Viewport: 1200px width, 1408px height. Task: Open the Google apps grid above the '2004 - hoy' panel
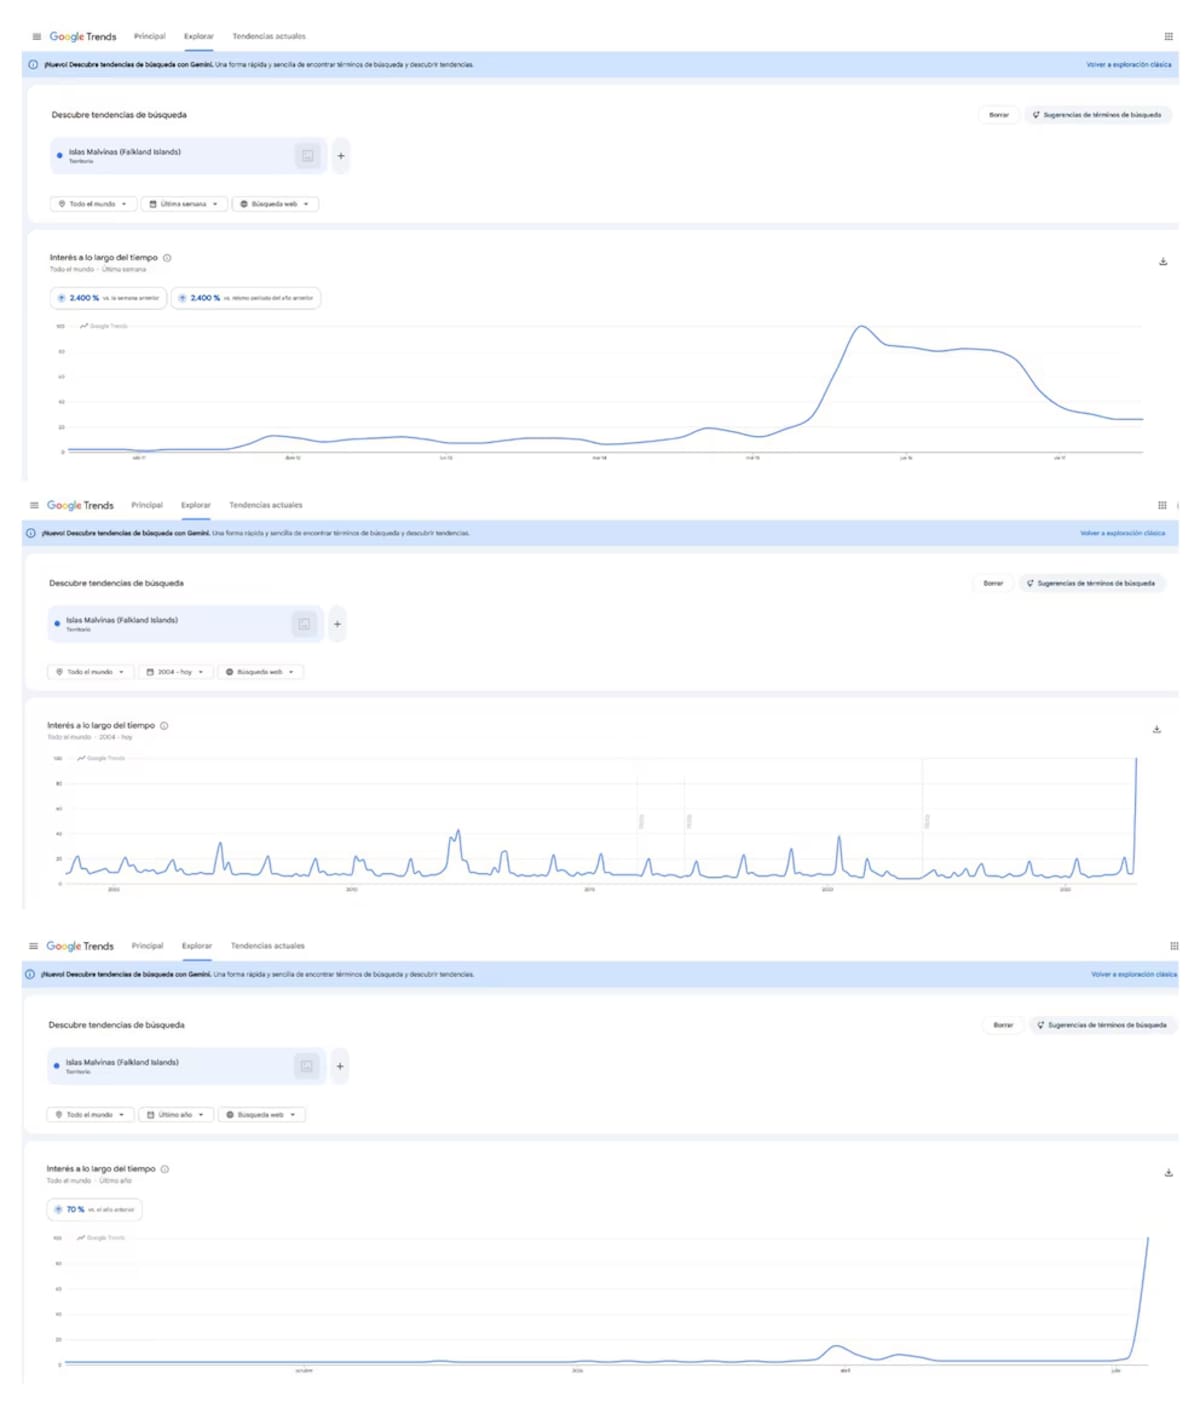[1162, 505]
